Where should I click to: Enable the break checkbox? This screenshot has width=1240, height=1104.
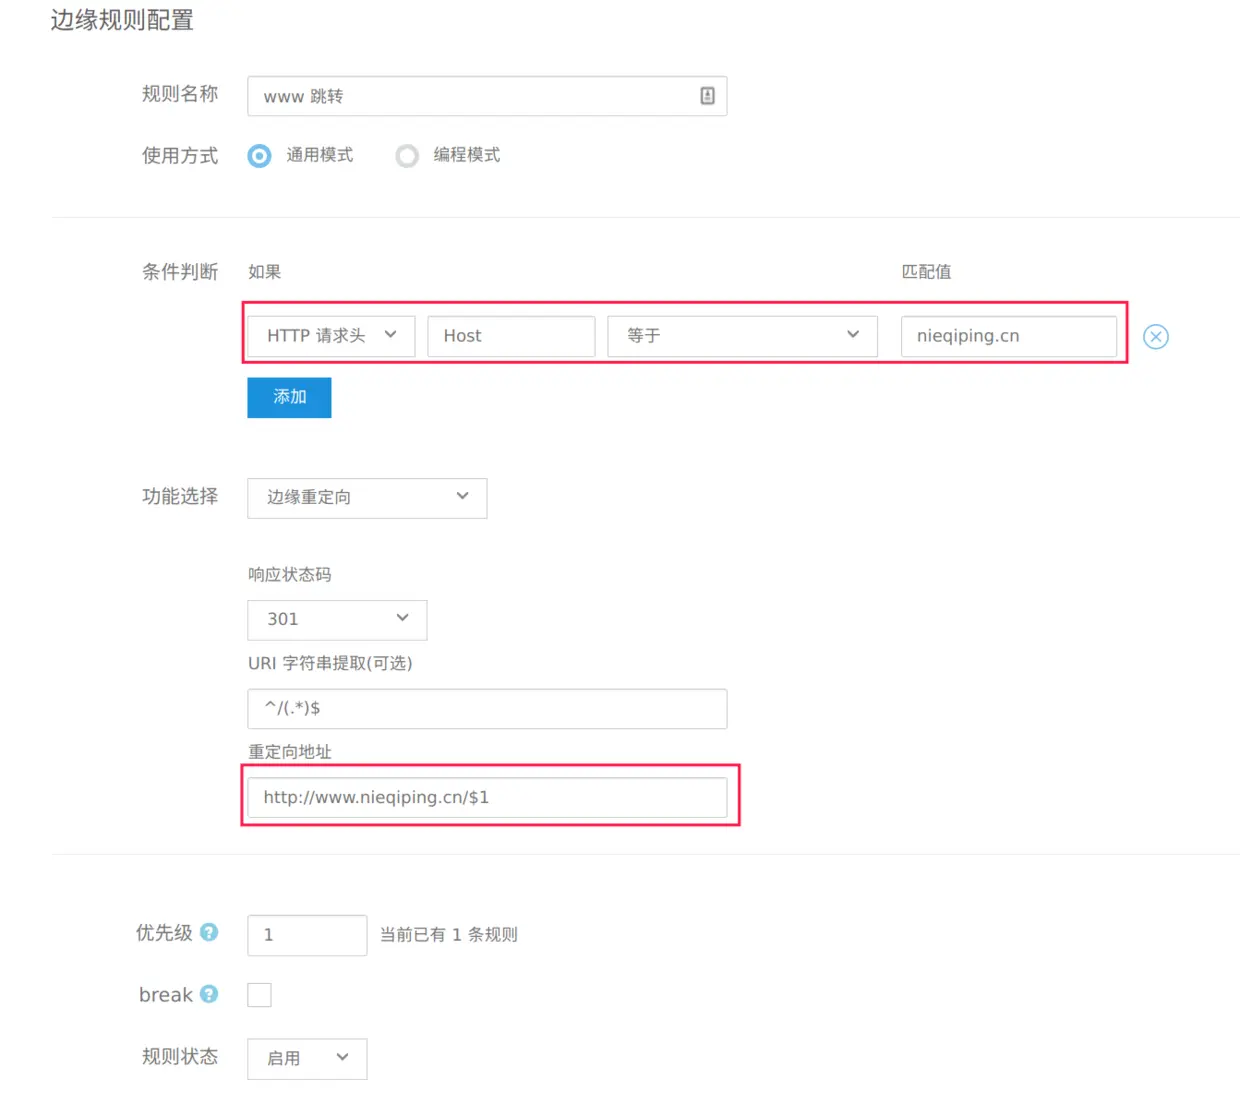(259, 994)
